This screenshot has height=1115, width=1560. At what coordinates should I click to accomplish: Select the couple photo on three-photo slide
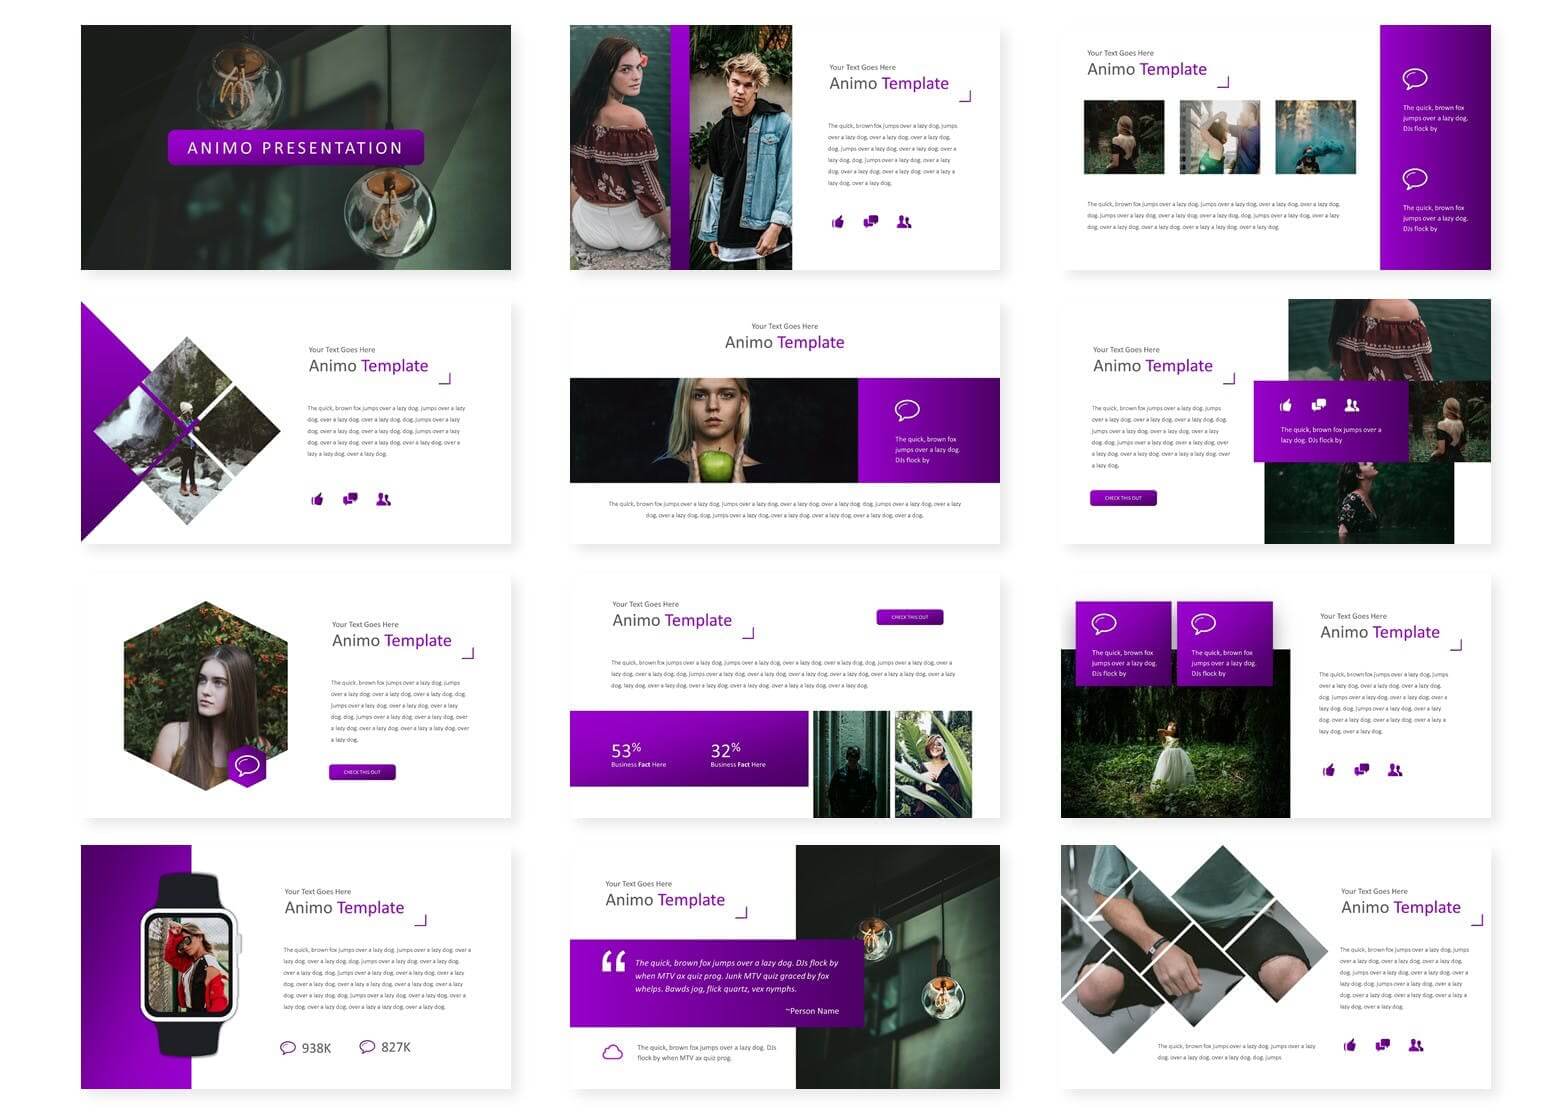[x=1220, y=137]
